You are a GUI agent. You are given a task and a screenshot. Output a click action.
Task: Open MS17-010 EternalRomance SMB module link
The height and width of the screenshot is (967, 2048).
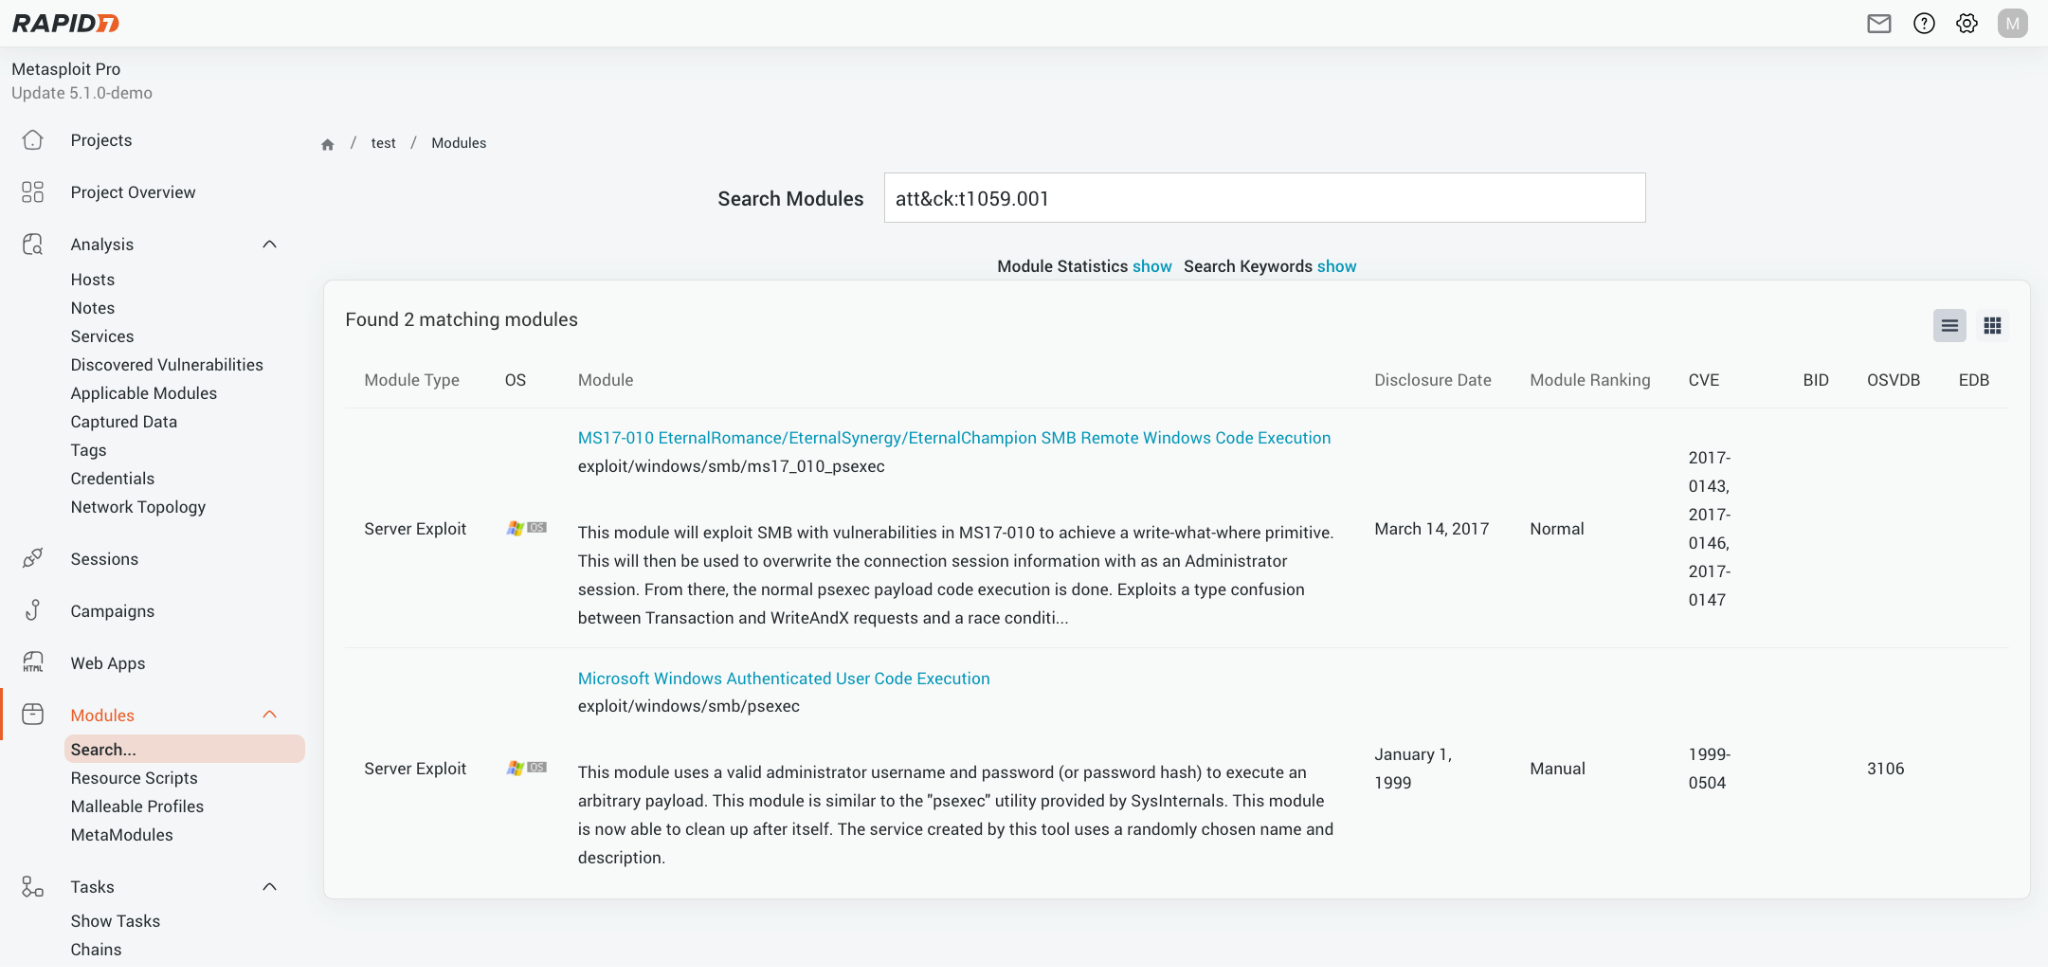954,438
